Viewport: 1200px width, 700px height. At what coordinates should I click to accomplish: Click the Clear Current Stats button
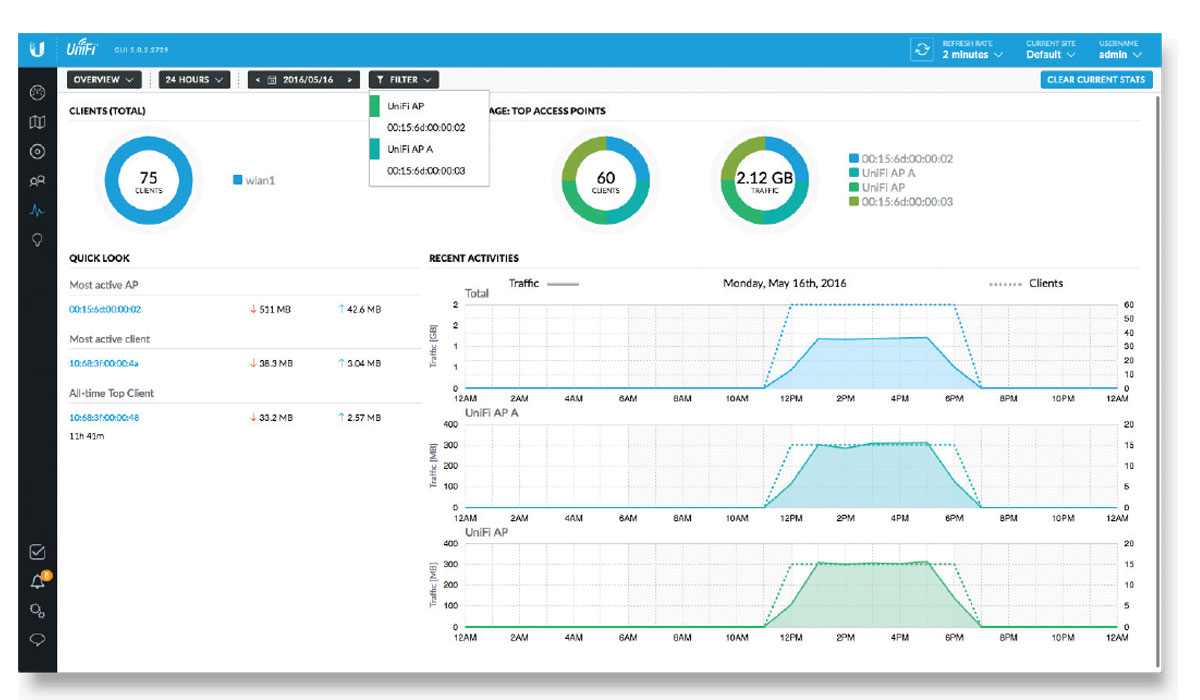(1096, 79)
